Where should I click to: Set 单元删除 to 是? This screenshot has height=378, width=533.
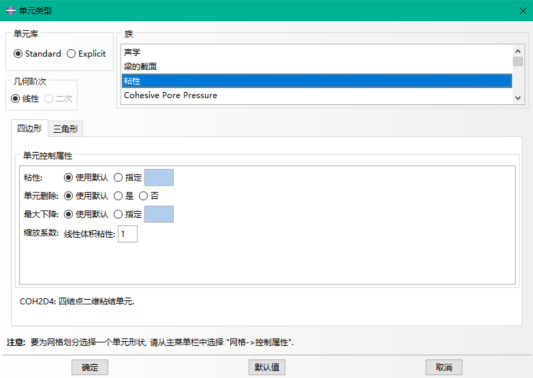(123, 196)
